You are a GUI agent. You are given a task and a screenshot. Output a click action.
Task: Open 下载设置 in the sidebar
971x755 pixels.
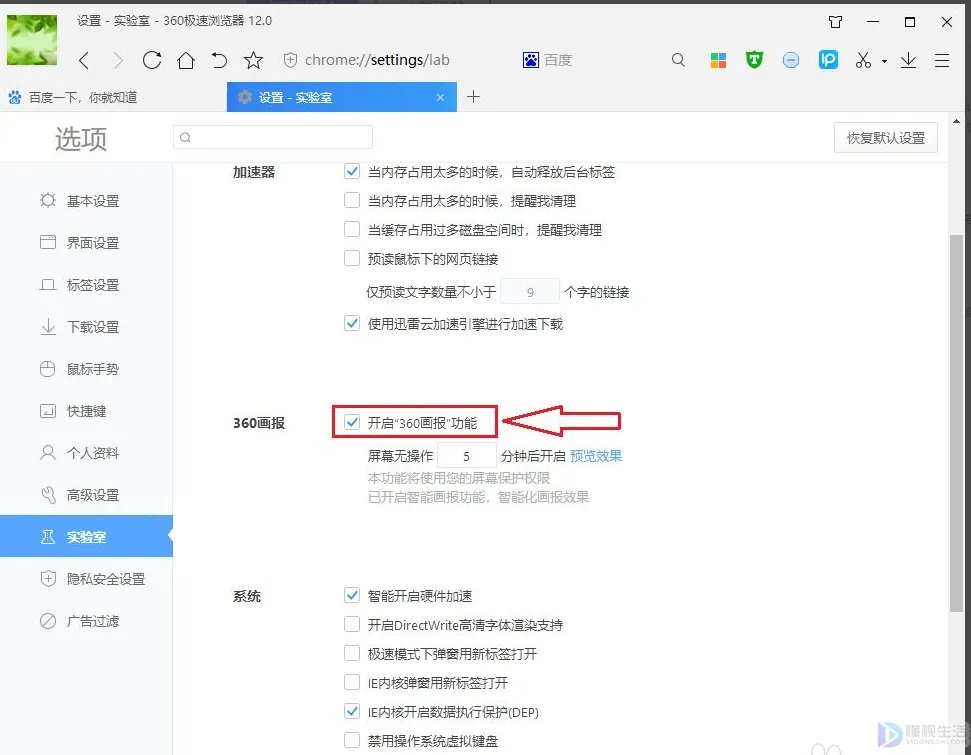pyautogui.click(x=86, y=327)
